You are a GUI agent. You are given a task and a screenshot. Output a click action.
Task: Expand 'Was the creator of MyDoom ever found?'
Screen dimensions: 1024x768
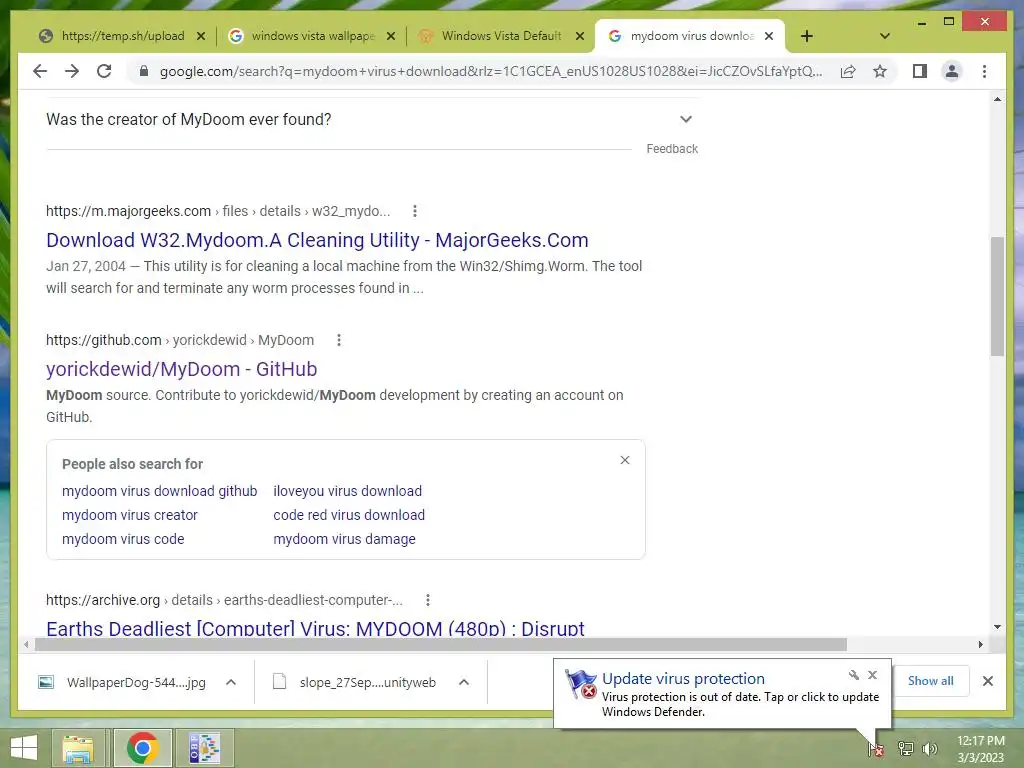pos(371,120)
